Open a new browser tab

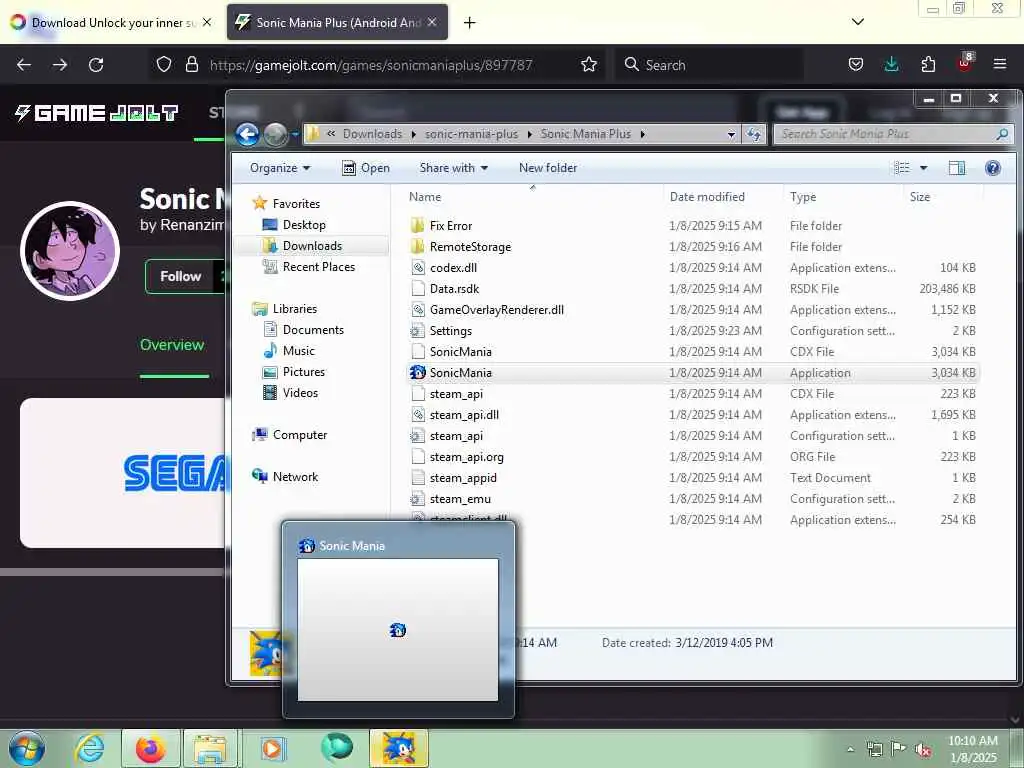click(470, 23)
